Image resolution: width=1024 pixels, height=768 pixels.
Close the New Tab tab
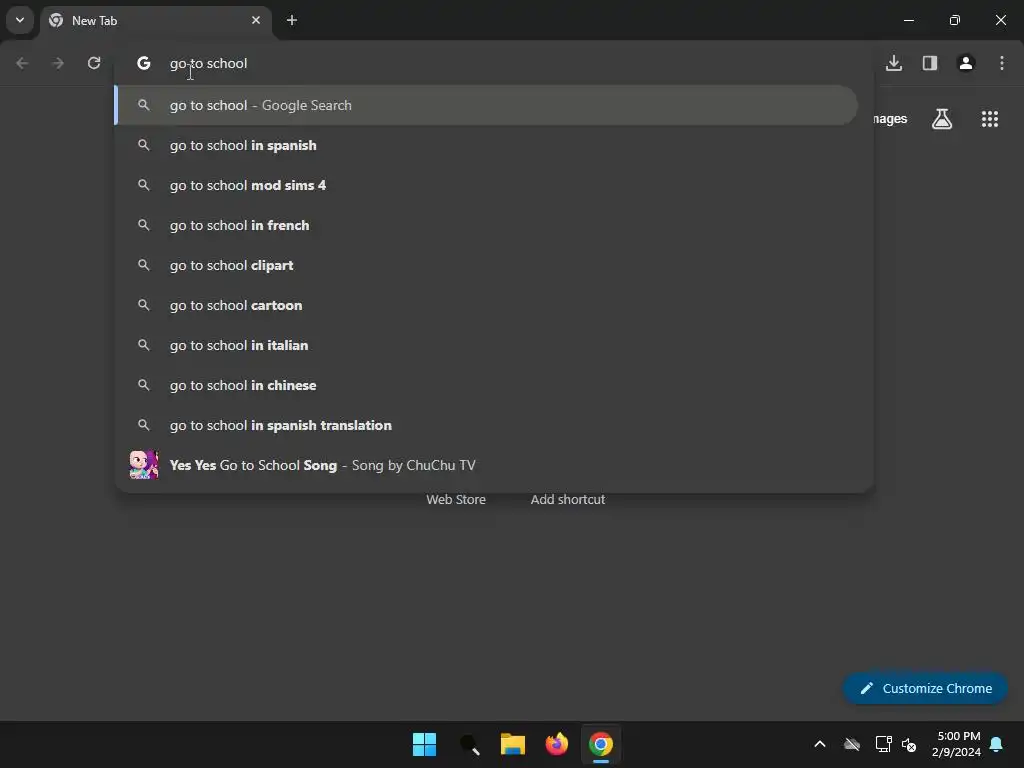(256, 20)
